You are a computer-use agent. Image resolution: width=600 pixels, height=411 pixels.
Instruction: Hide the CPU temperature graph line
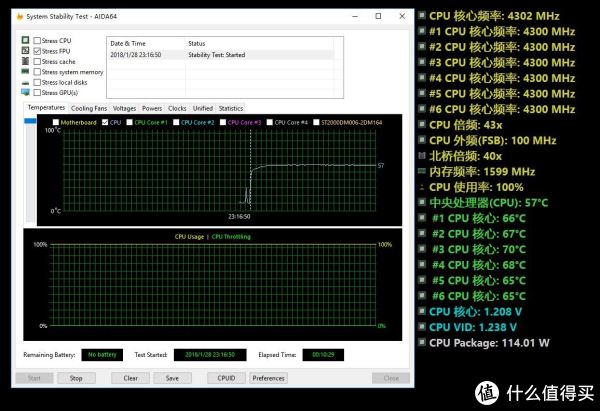coord(105,122)
